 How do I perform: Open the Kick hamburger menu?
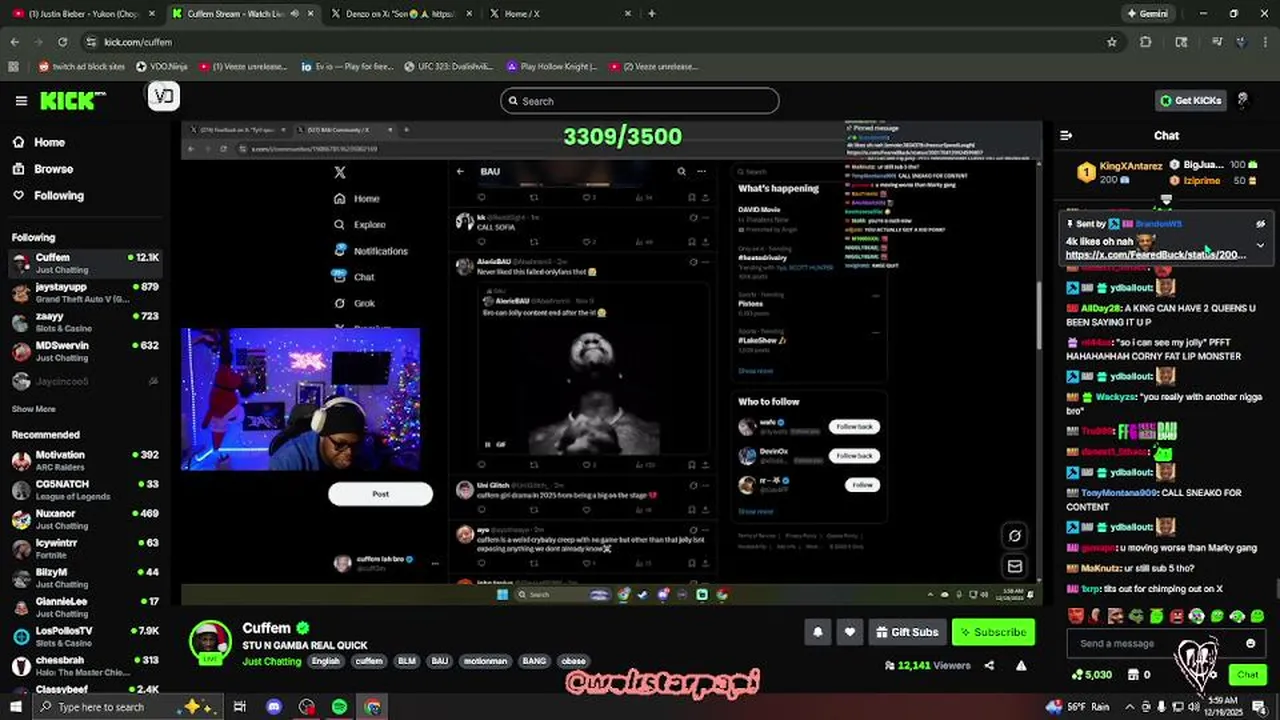[21, 101]
